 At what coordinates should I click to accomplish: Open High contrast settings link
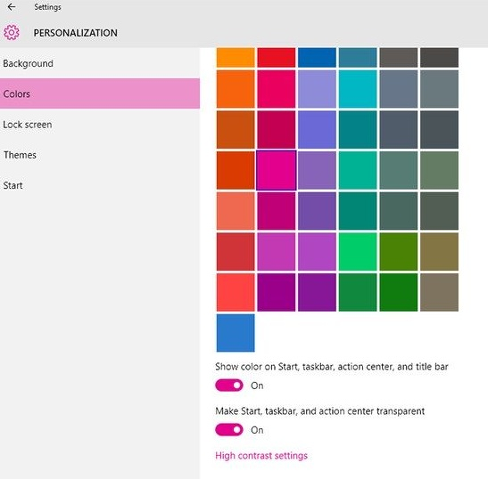pos(261,456)
